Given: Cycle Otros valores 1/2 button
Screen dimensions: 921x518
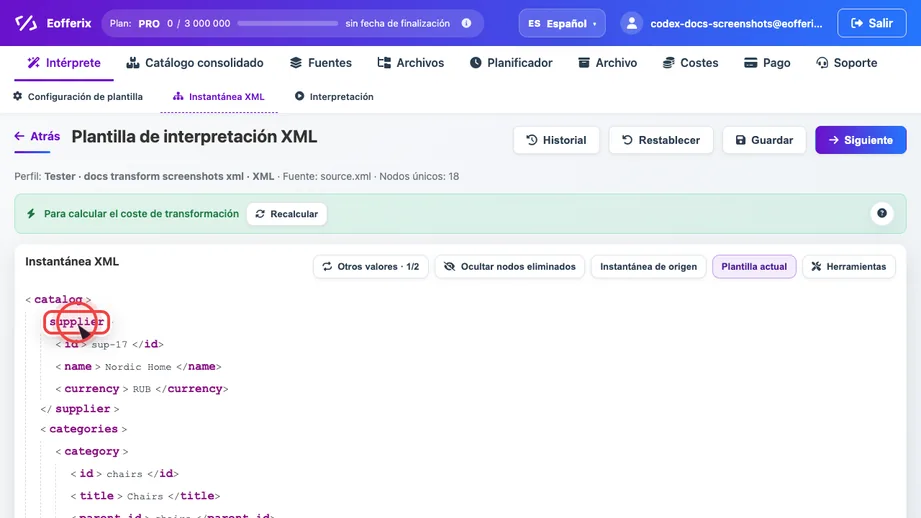Looking at the screenshot, I should point(371,267).
